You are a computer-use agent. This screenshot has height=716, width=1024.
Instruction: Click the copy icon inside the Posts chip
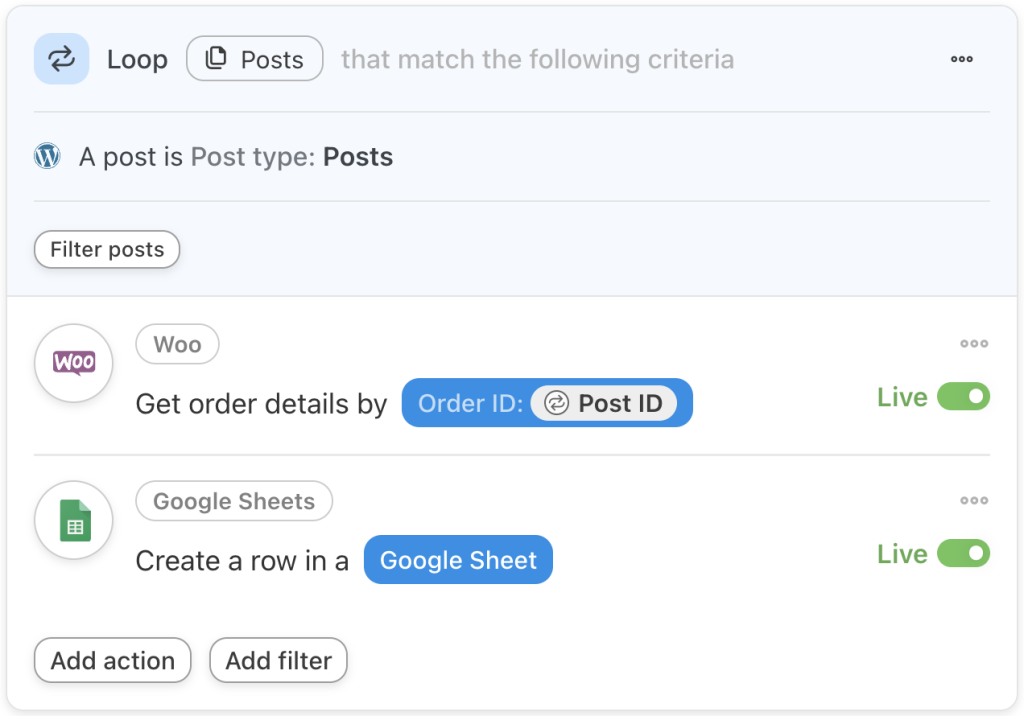[x=215, y=58]
